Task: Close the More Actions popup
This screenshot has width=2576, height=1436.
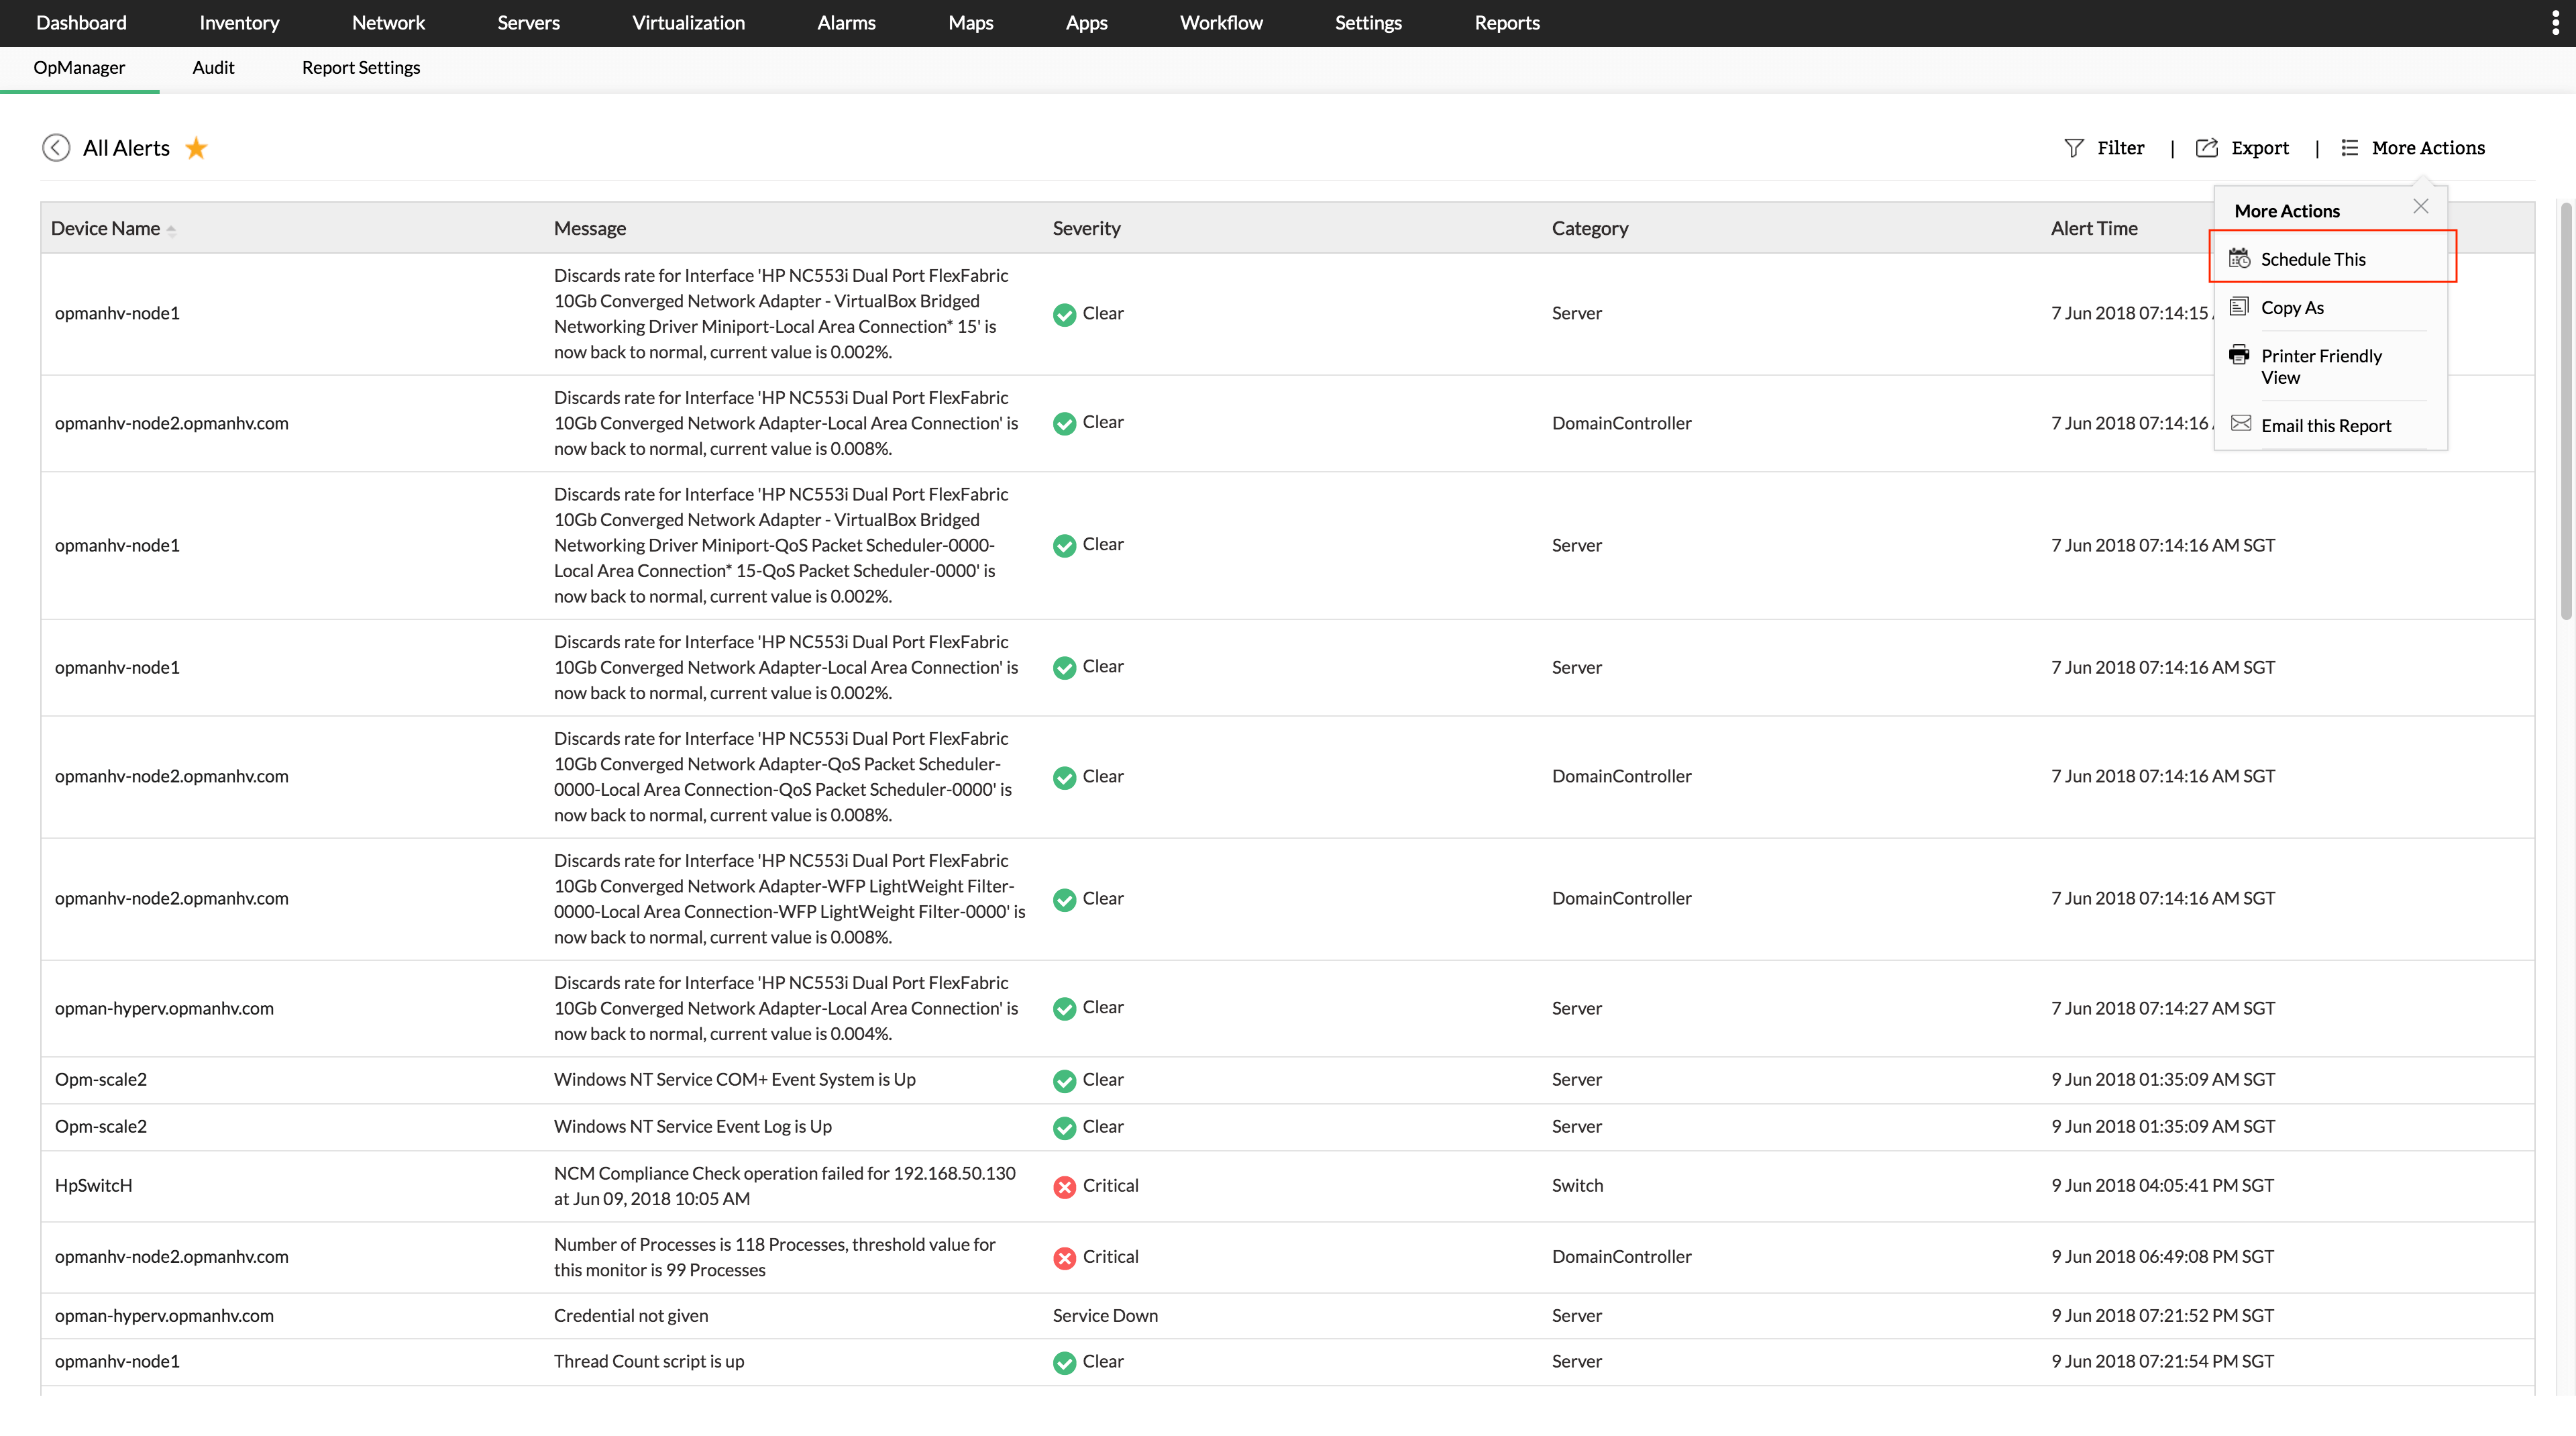Action: coord(2420,206)
